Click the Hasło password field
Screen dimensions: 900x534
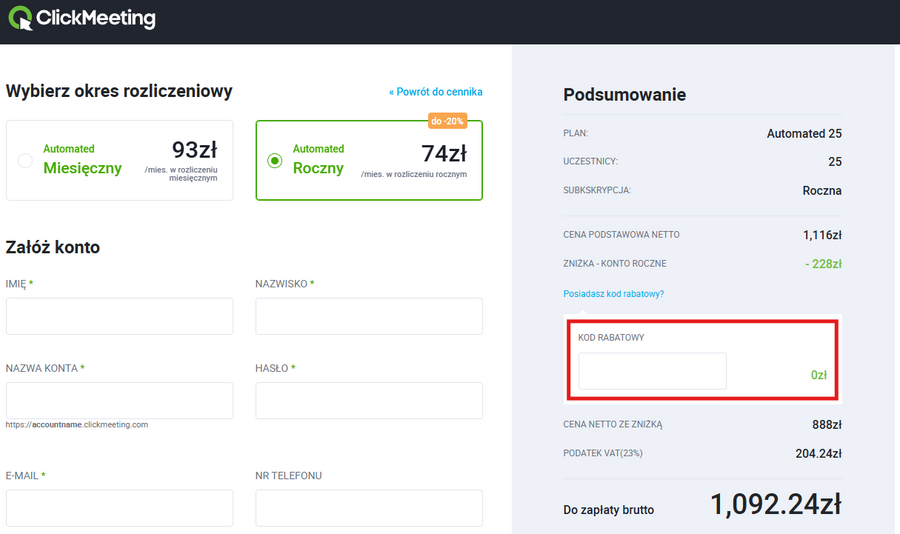click(368, 400)
